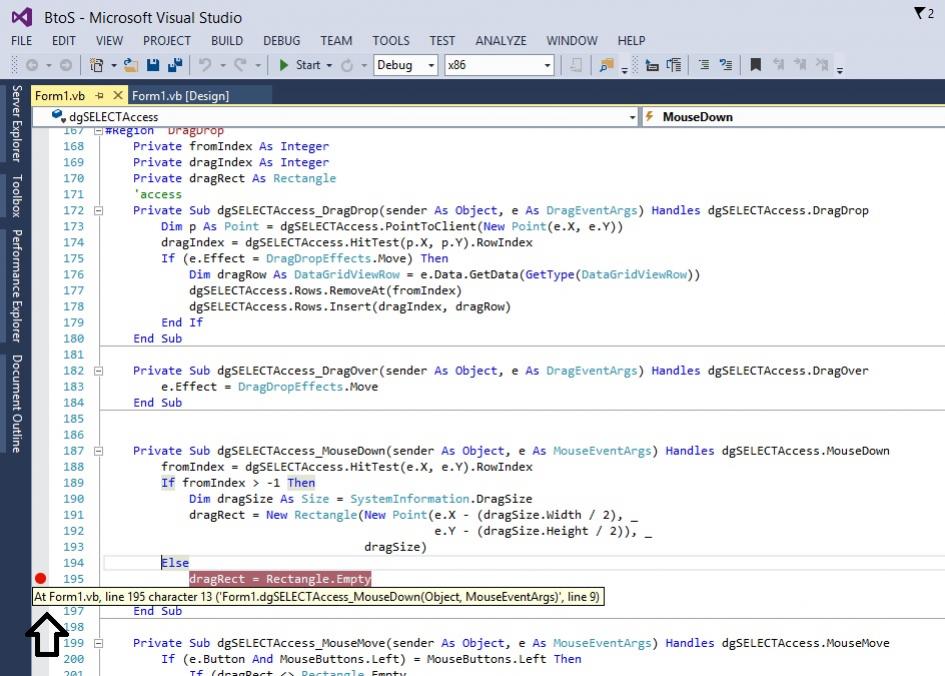Collapse the dgSELECTAccess_MouseMove sub at line 199

(98, 643)
